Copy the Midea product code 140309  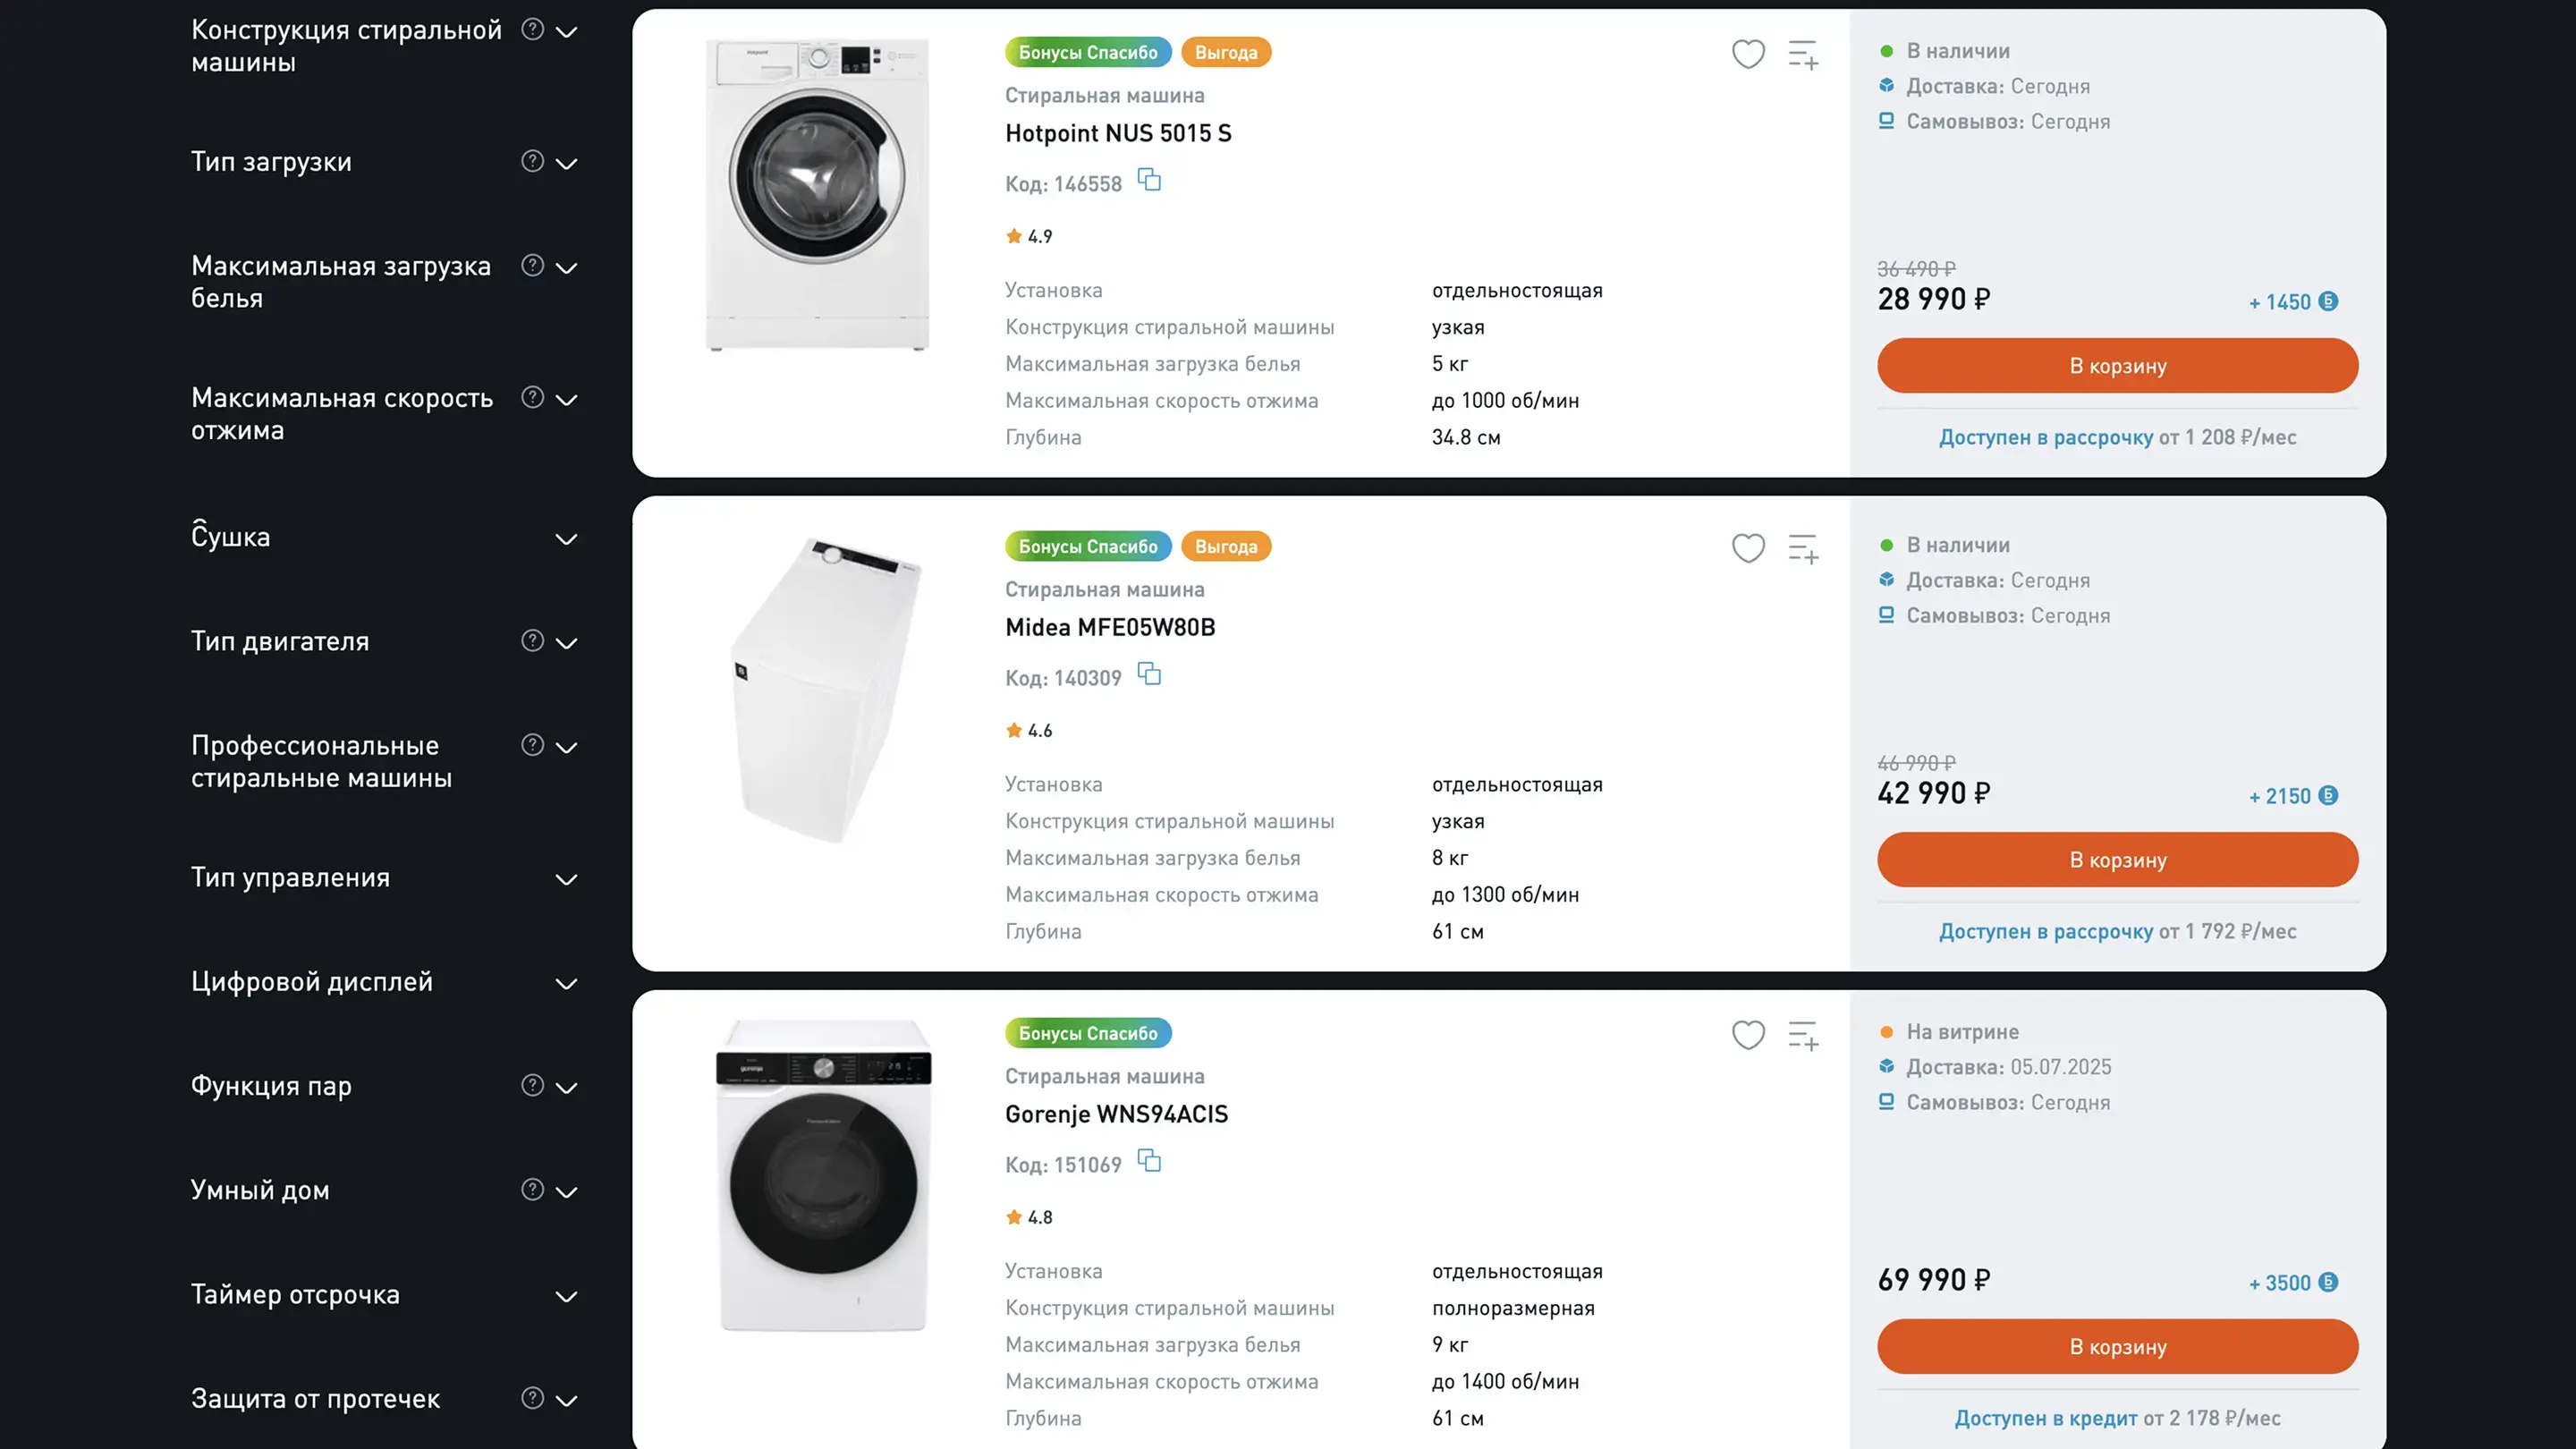(1150, 675)
